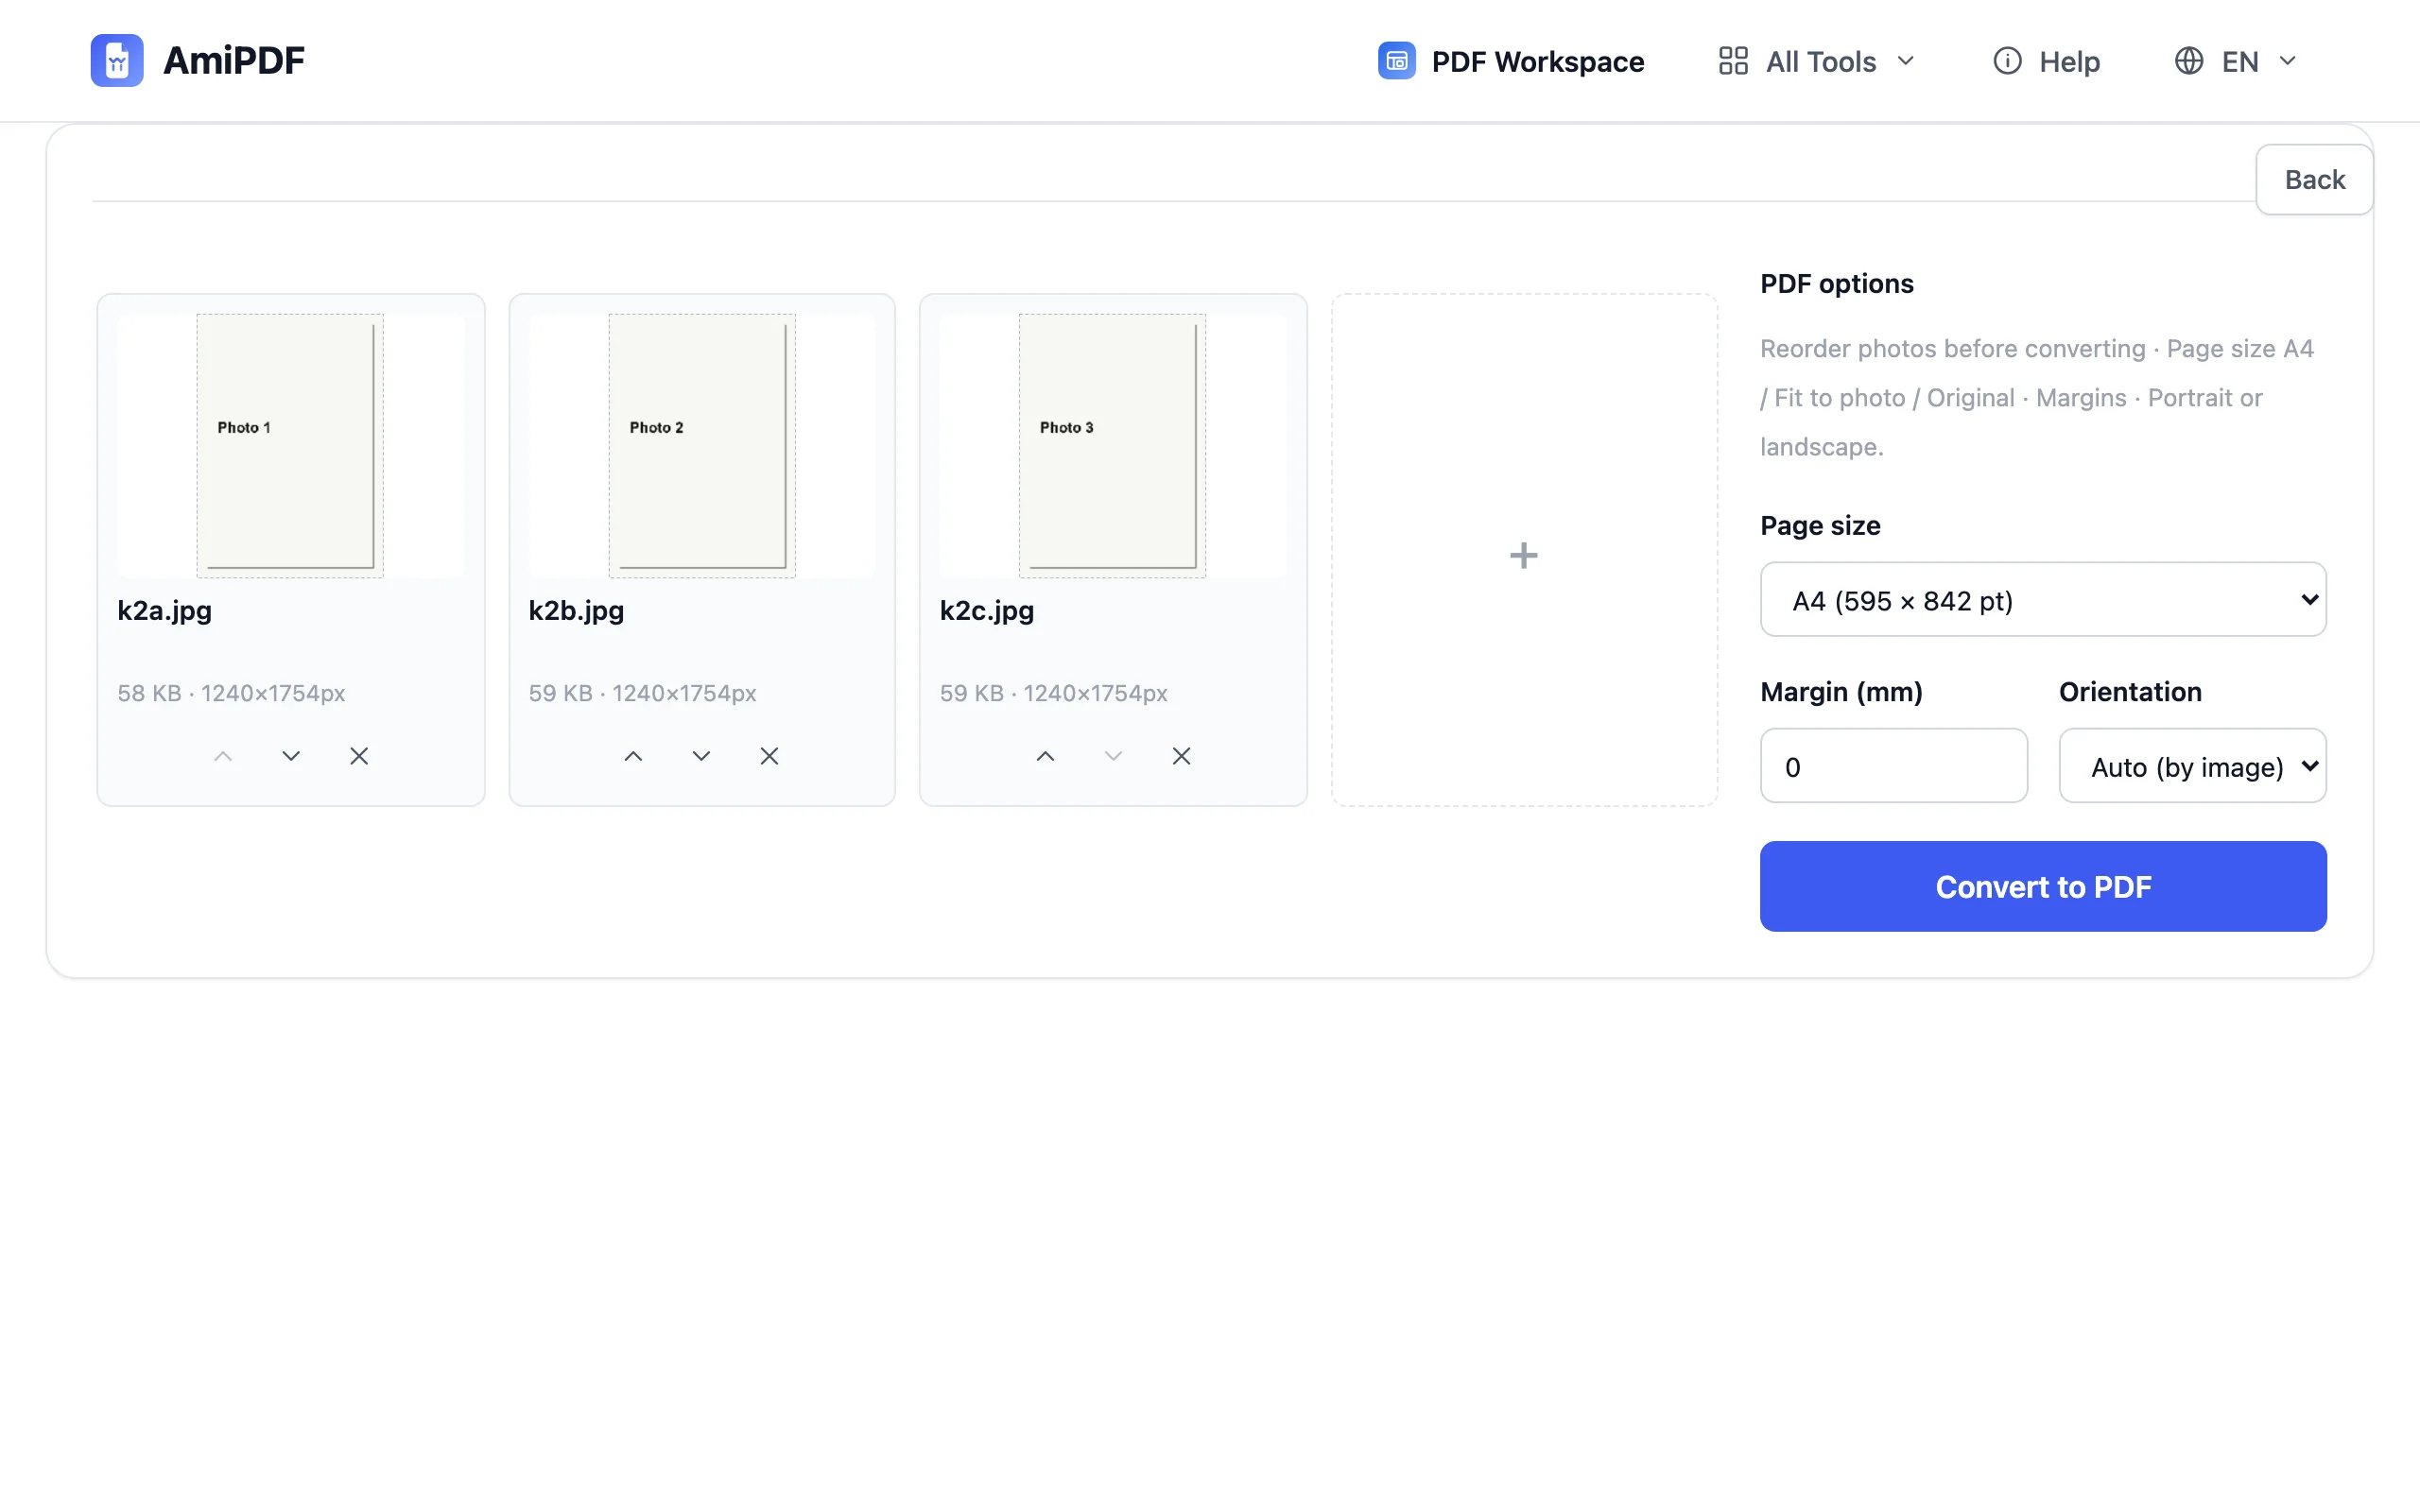2420x1512 pixels.
Task: Click the Convert to PDF button
Action: (x=2043, y=886)
